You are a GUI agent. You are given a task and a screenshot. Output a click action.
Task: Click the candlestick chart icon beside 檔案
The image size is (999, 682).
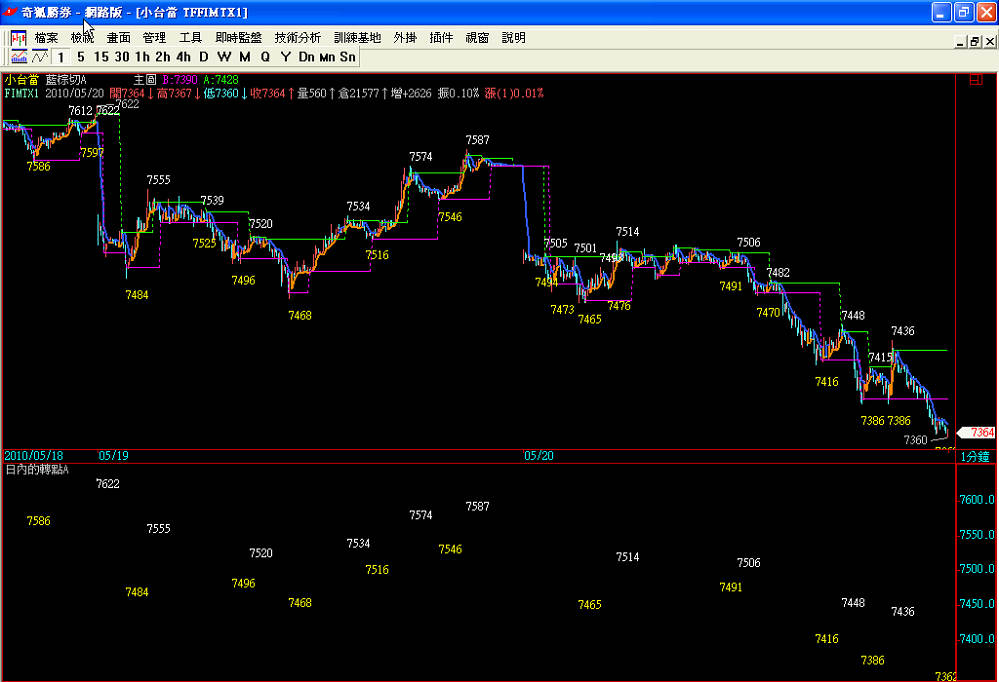pos(18,38)
